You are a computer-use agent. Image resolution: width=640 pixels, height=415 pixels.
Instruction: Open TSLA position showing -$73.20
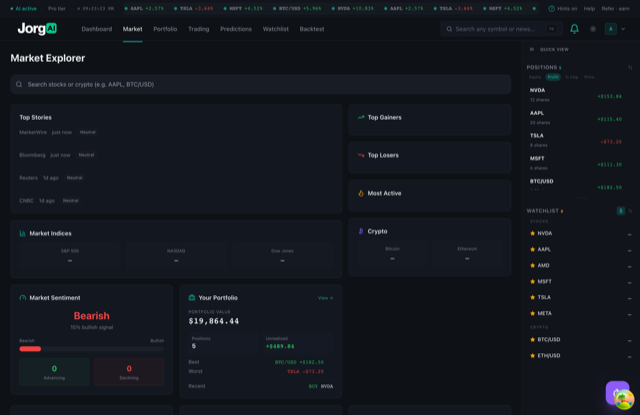(578, 140)
